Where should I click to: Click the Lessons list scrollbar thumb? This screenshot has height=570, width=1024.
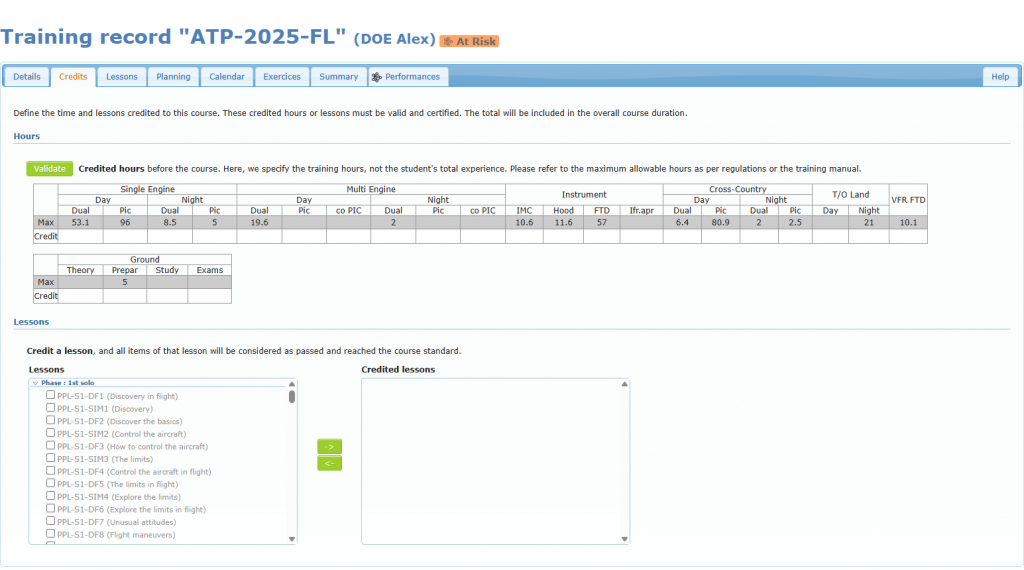(292, 396)
